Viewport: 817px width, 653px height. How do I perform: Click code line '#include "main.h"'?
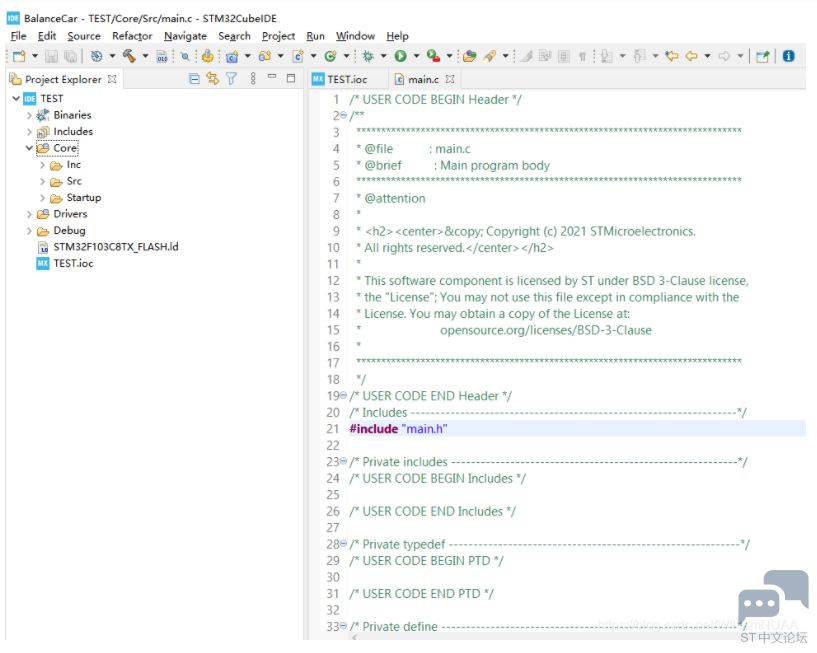398,429
